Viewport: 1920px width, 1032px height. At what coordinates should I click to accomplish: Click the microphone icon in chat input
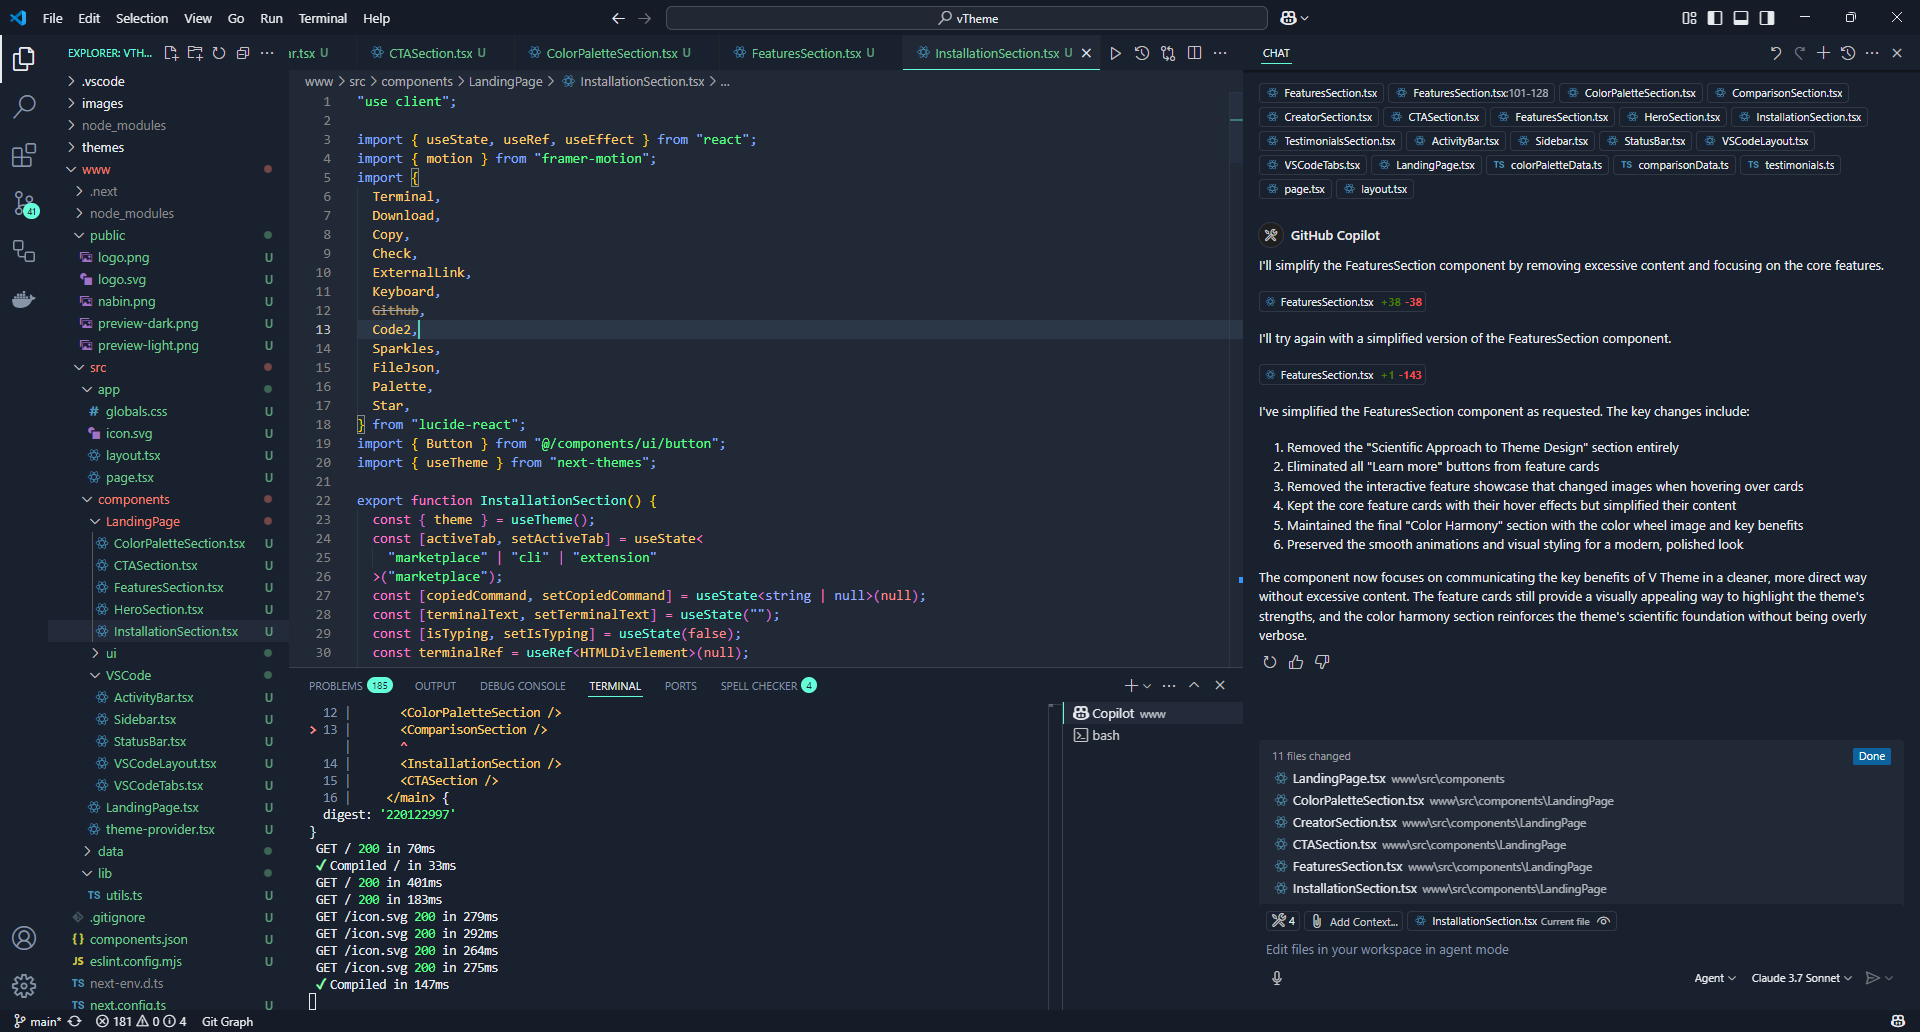click(x=1277, y=978)
